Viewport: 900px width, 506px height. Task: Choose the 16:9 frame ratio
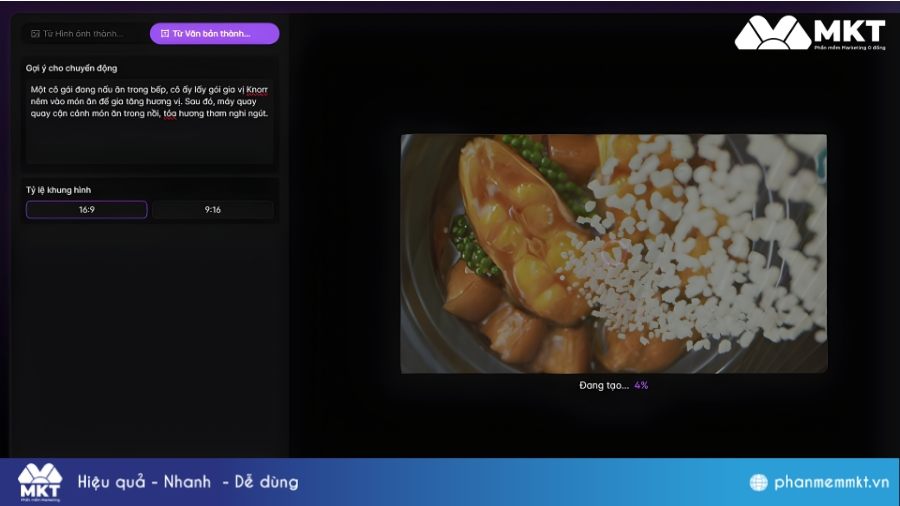pos(87,209)
